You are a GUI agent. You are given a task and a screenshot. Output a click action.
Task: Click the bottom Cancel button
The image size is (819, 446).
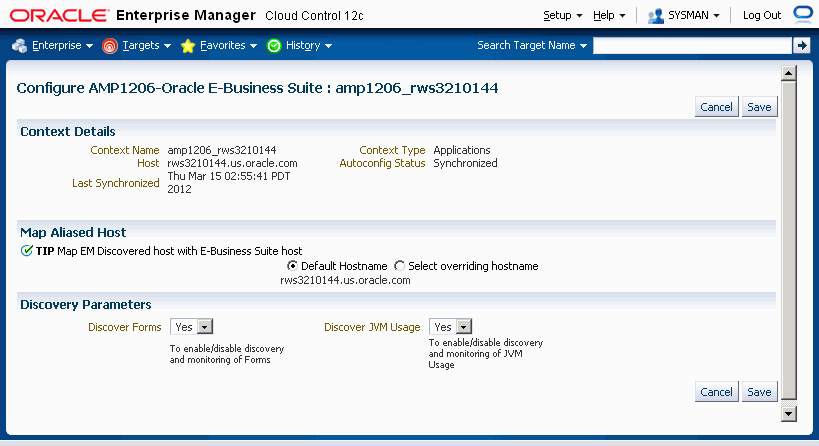click(x=716, y=392)
